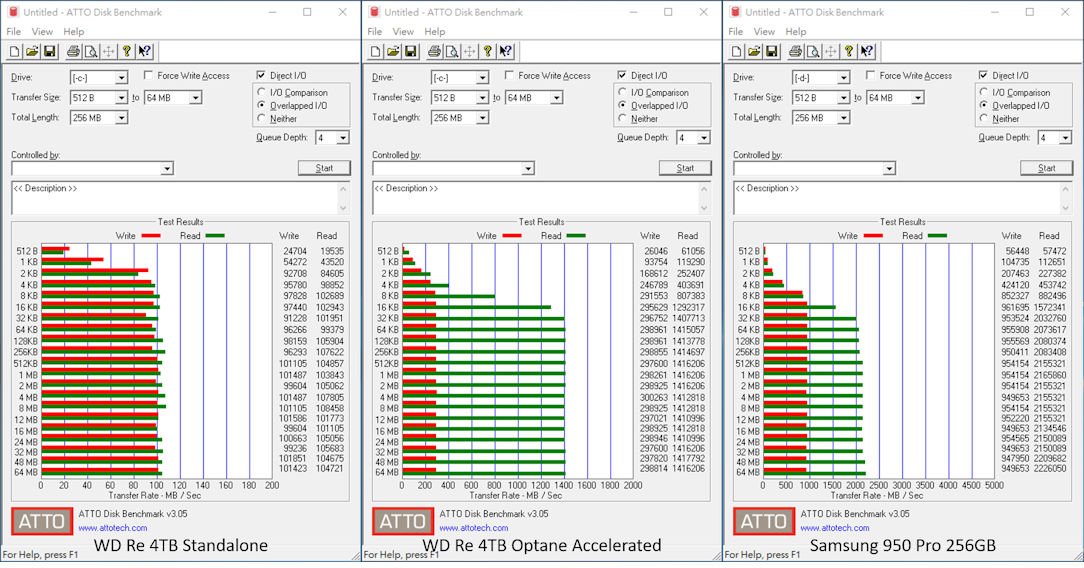Click the Open folder icon in the right window
Image resolution: width=1084 pixels, height=568 pixels.
click(754, 51)
